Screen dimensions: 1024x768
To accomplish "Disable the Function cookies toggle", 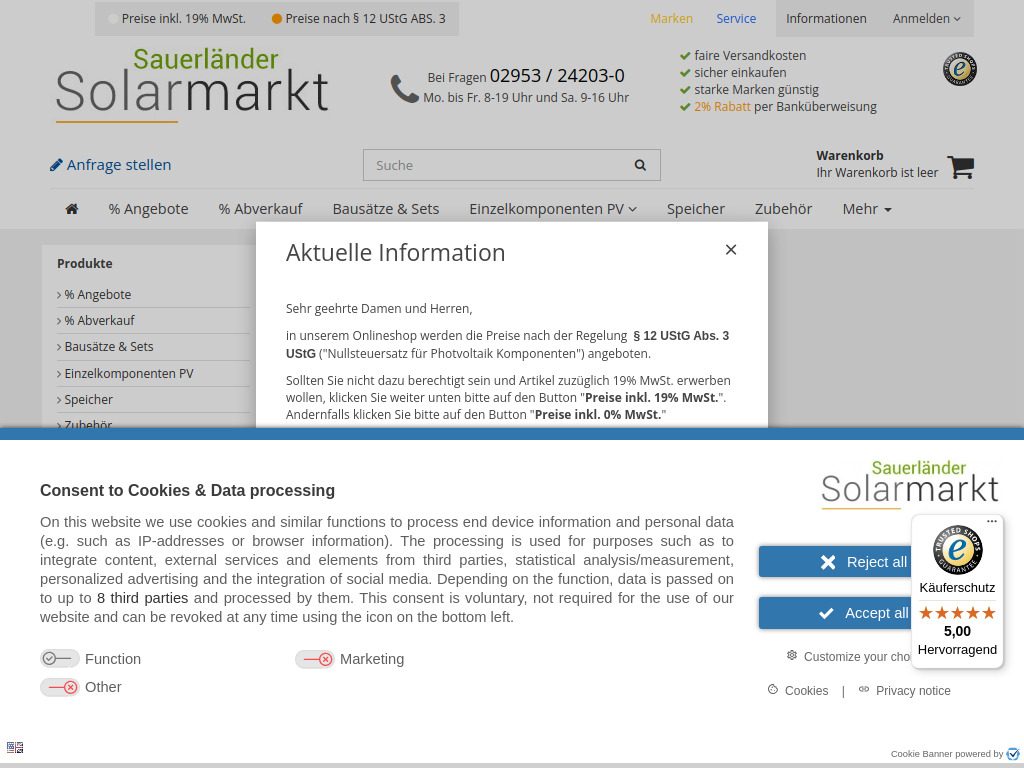I will (60, 658).
